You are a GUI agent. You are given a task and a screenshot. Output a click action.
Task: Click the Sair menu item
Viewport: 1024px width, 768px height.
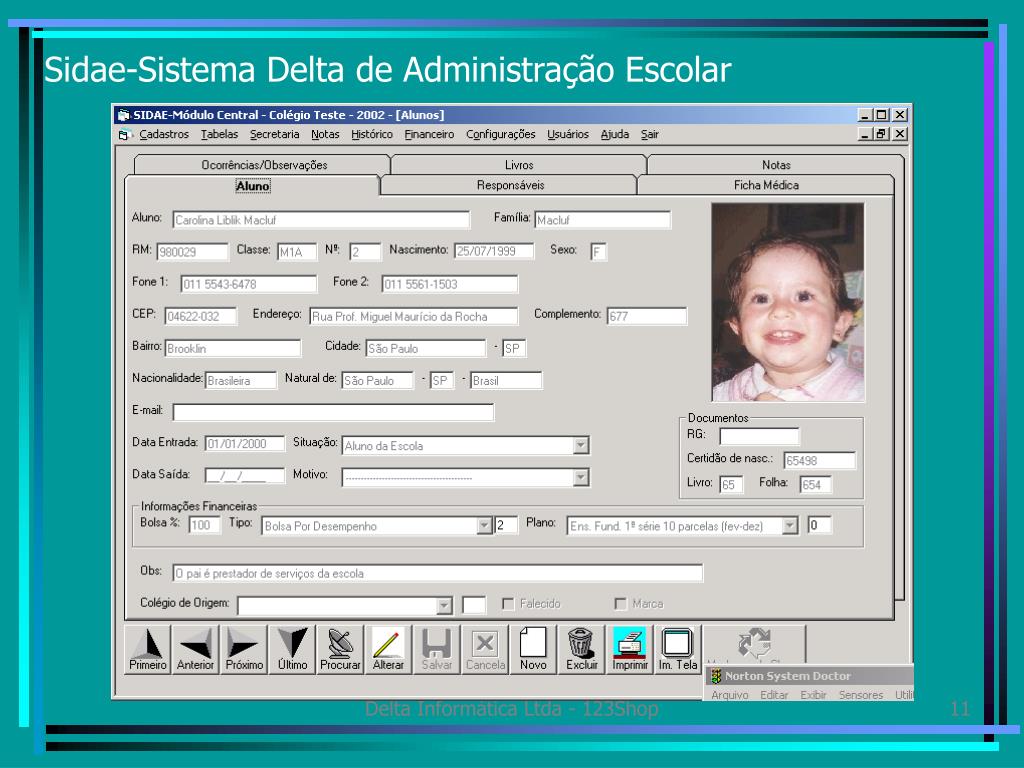(x=650, y=134)
